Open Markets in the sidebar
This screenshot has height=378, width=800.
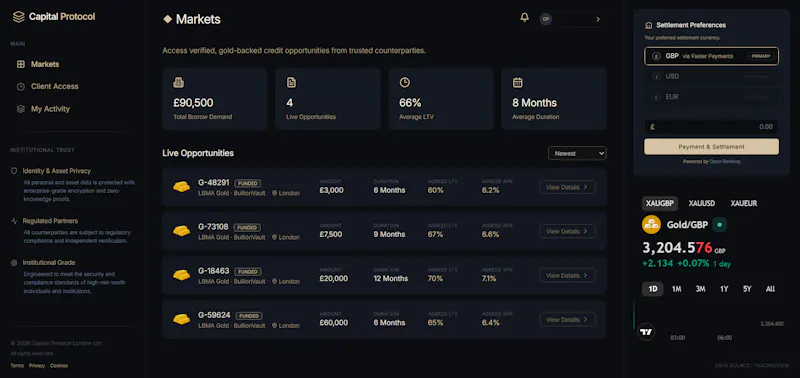click(x=45, y=64)
